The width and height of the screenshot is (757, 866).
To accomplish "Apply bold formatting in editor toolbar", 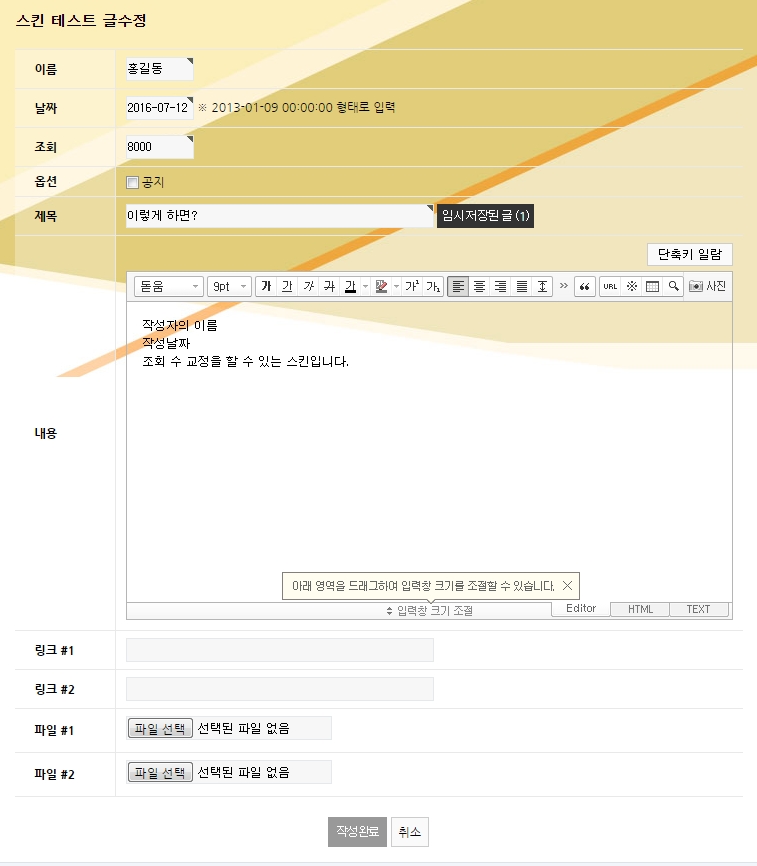I will click(x=266, y=286).
